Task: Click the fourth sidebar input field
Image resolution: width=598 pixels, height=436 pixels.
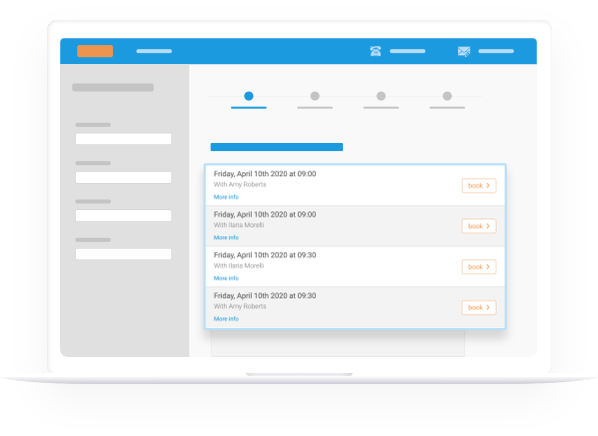Action: tap(123, 254)
